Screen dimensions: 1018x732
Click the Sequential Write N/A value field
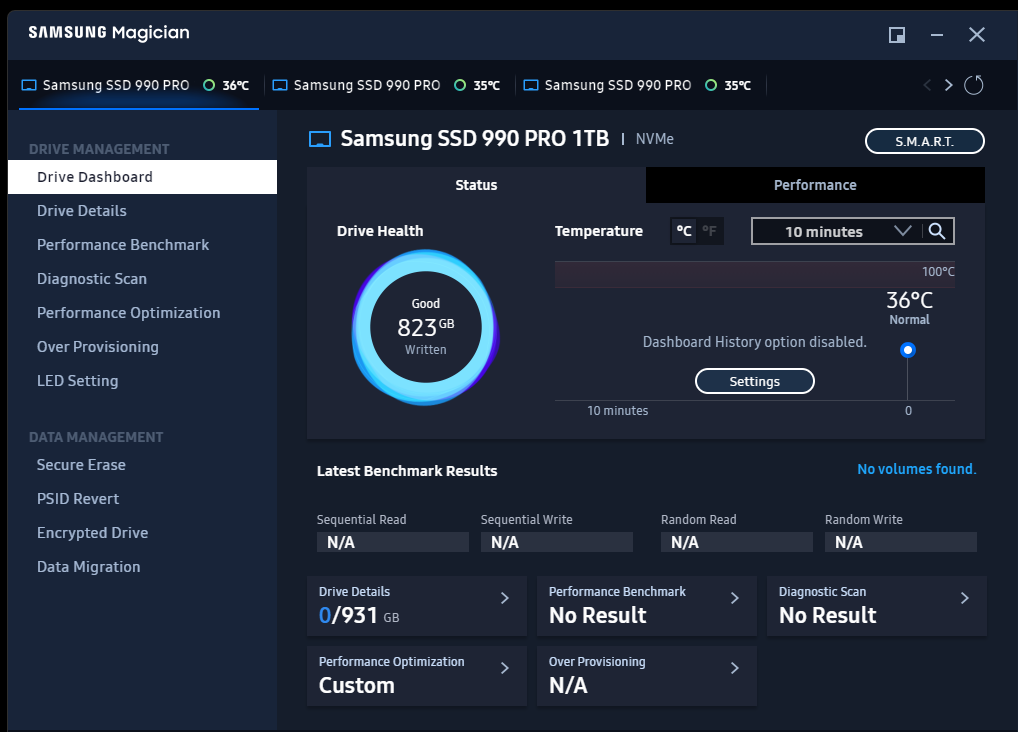pyautogui.click(x=557, y=542)
